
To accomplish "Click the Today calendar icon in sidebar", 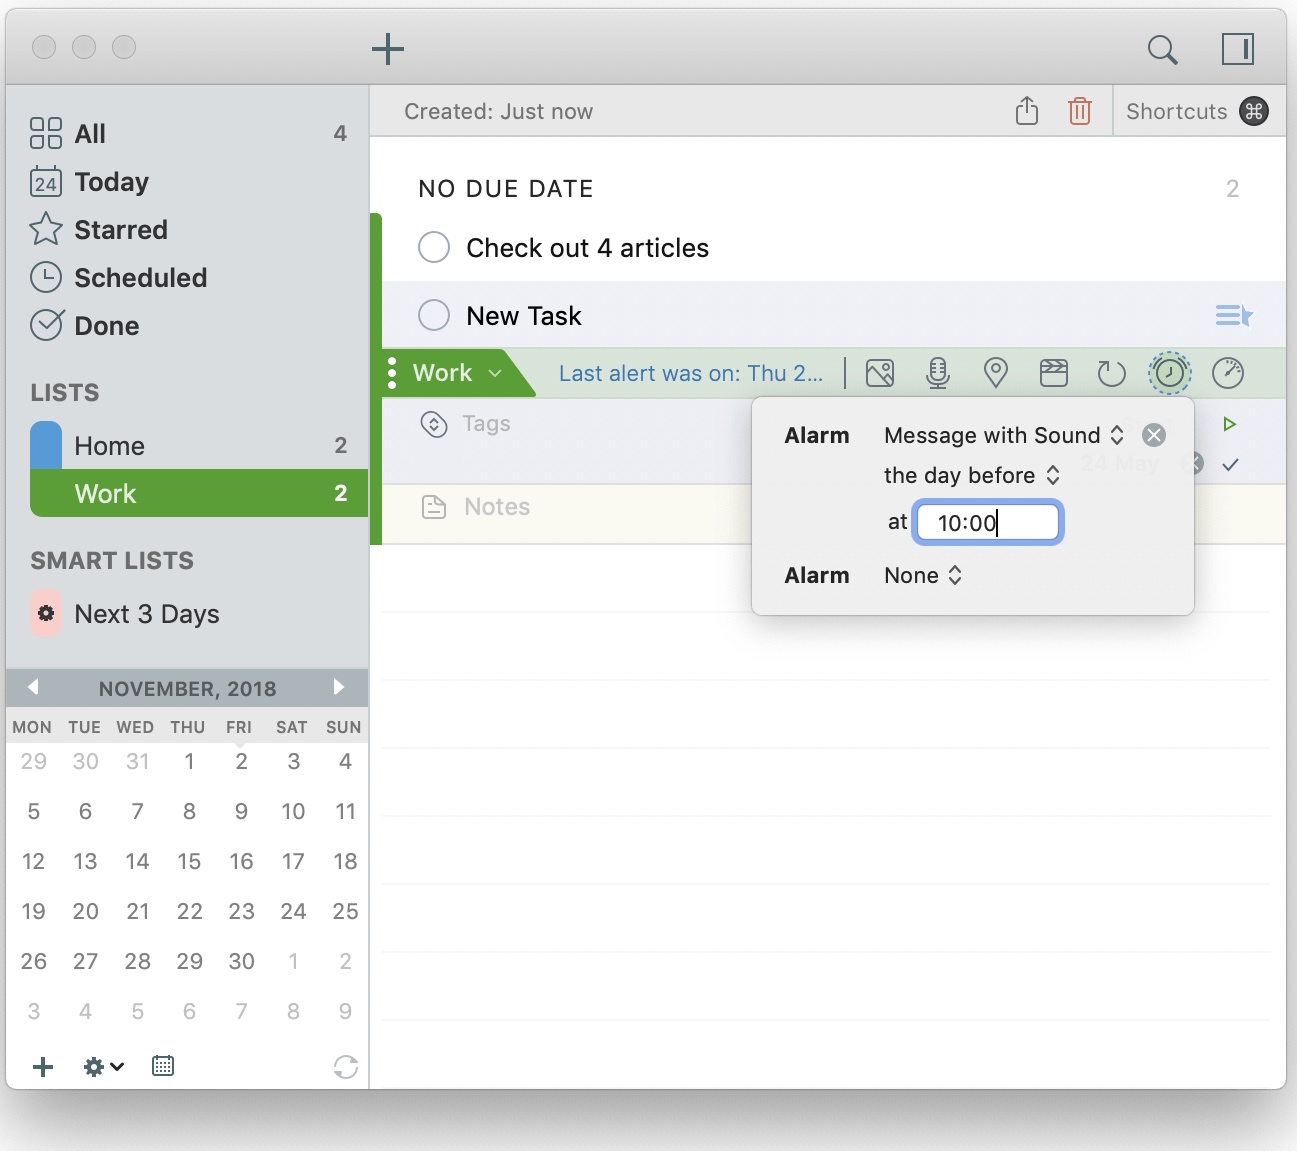I will 46,182.
